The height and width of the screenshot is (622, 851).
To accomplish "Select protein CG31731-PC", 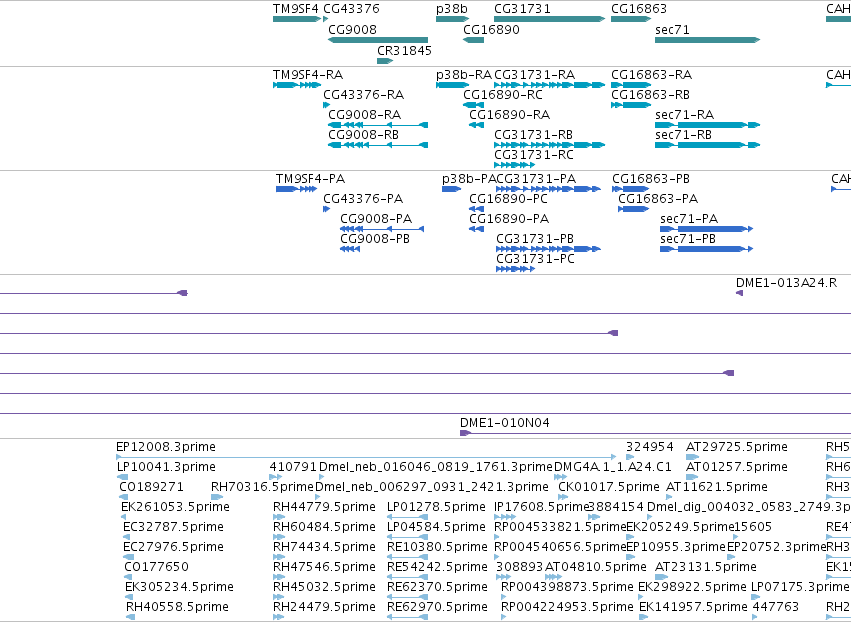I will point(535,259).
